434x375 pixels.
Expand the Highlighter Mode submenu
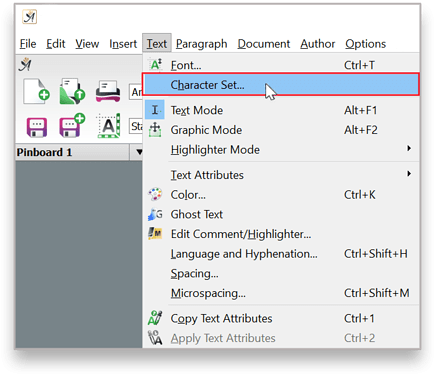pyautogui.click(x=281, y=149)
